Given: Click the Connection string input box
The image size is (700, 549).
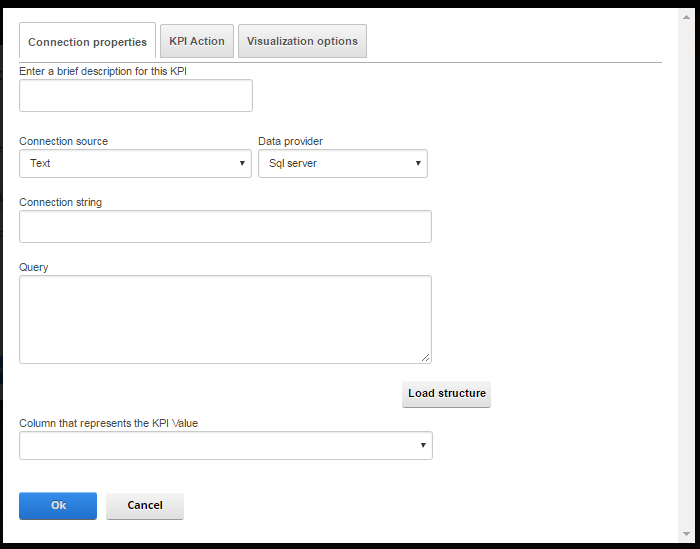Looking at the screenshot, I should tap(225, 227).
